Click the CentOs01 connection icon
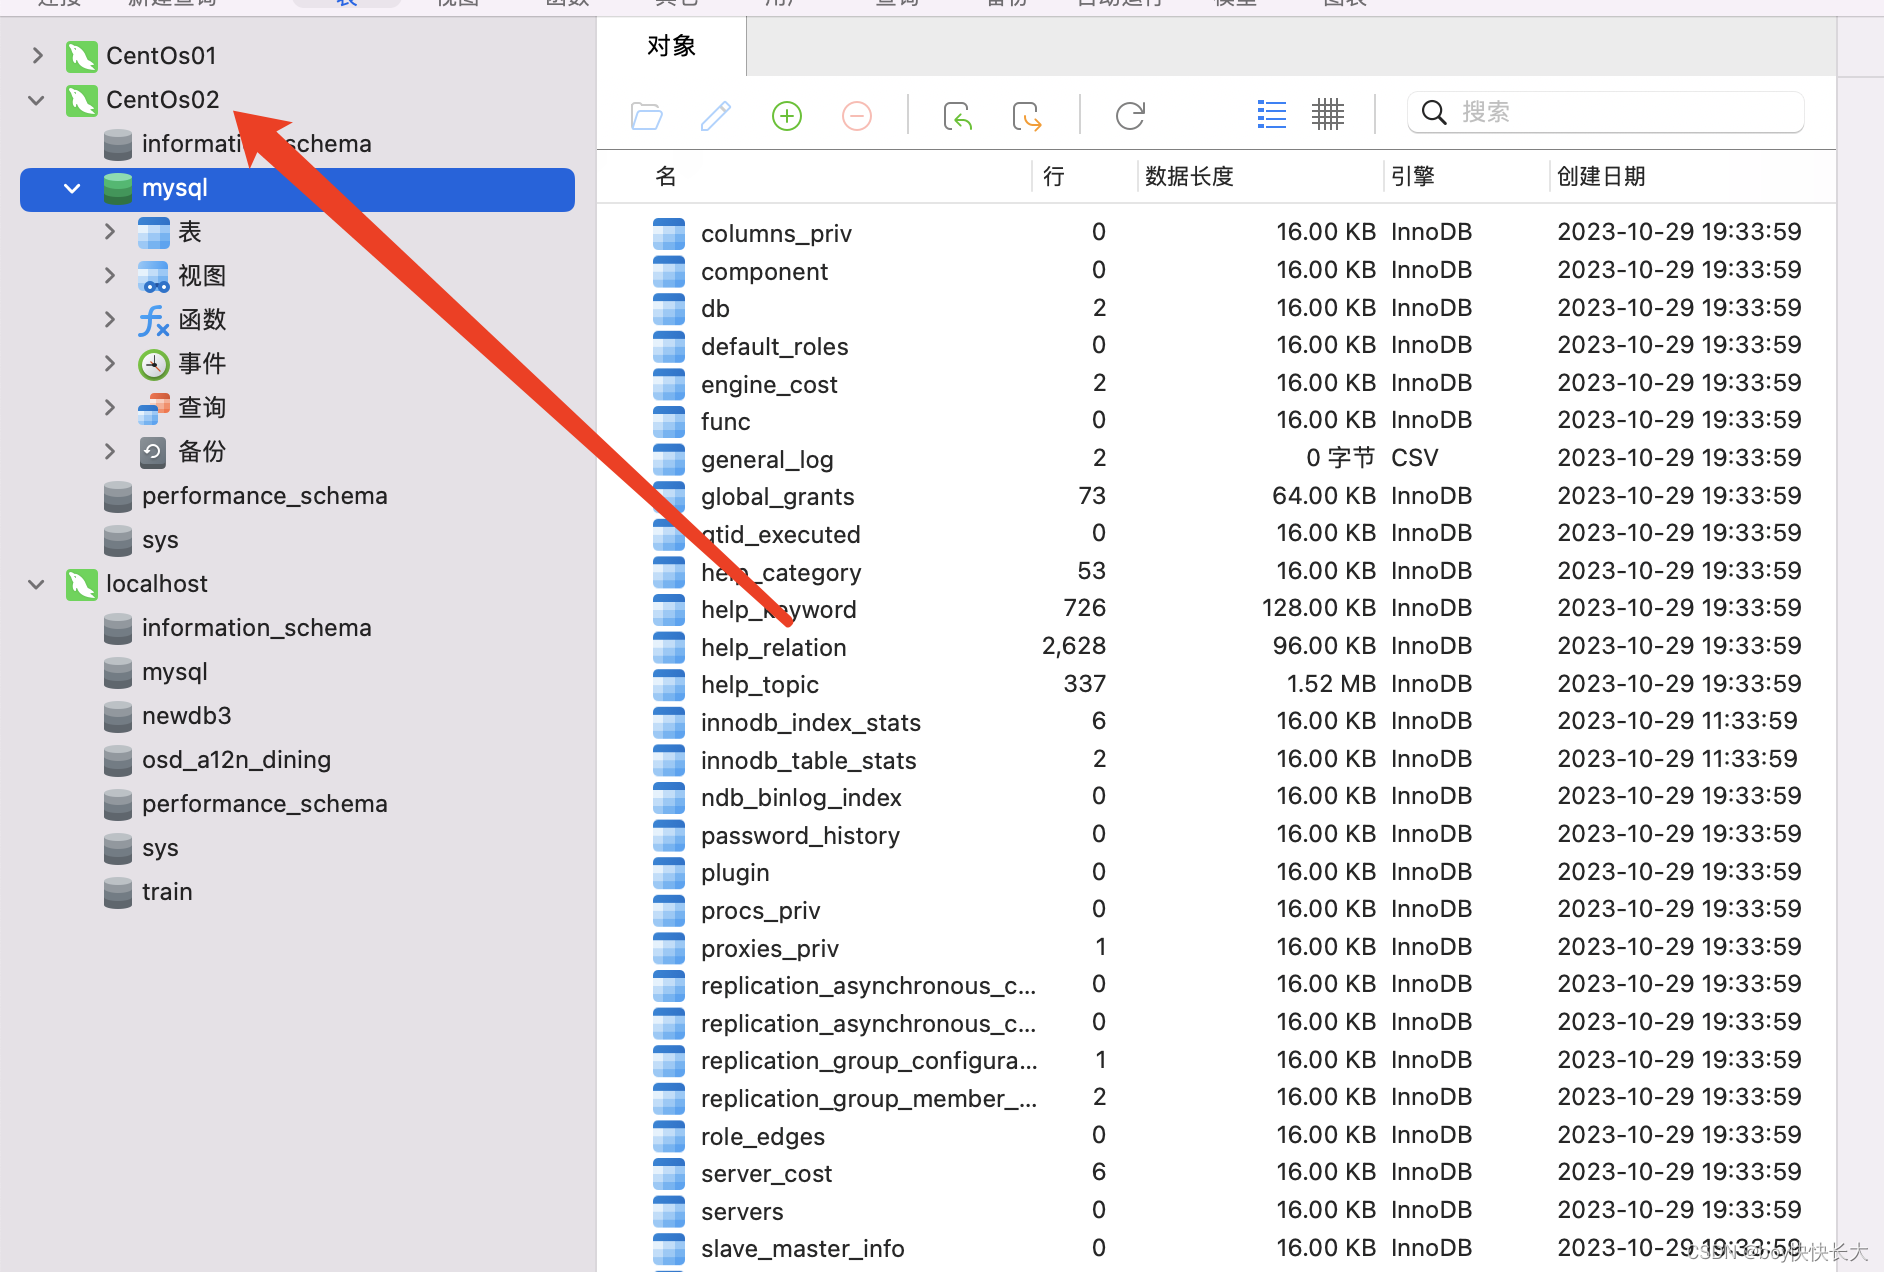1884x1272 pixels. [82, 56]
